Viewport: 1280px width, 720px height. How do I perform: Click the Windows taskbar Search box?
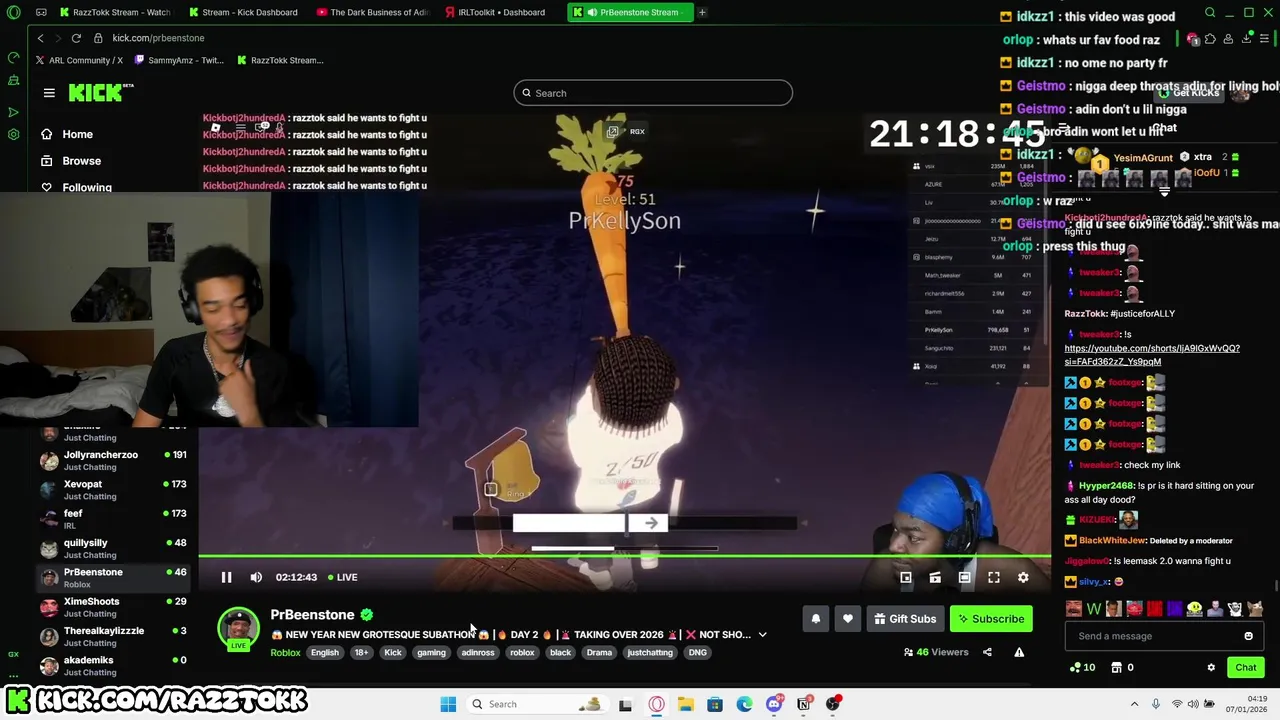click(537, 704)
